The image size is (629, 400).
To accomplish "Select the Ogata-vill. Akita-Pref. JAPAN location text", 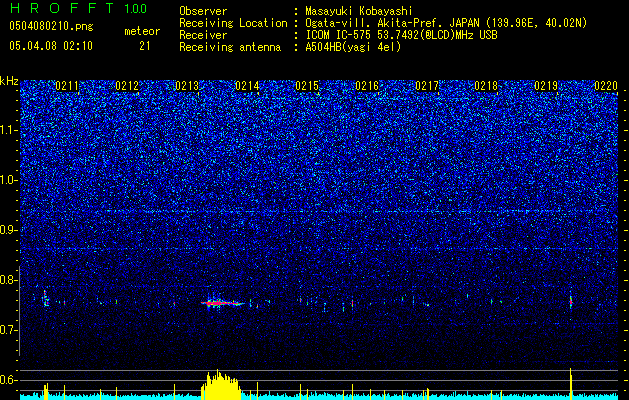I will click(x=446, y=23).
